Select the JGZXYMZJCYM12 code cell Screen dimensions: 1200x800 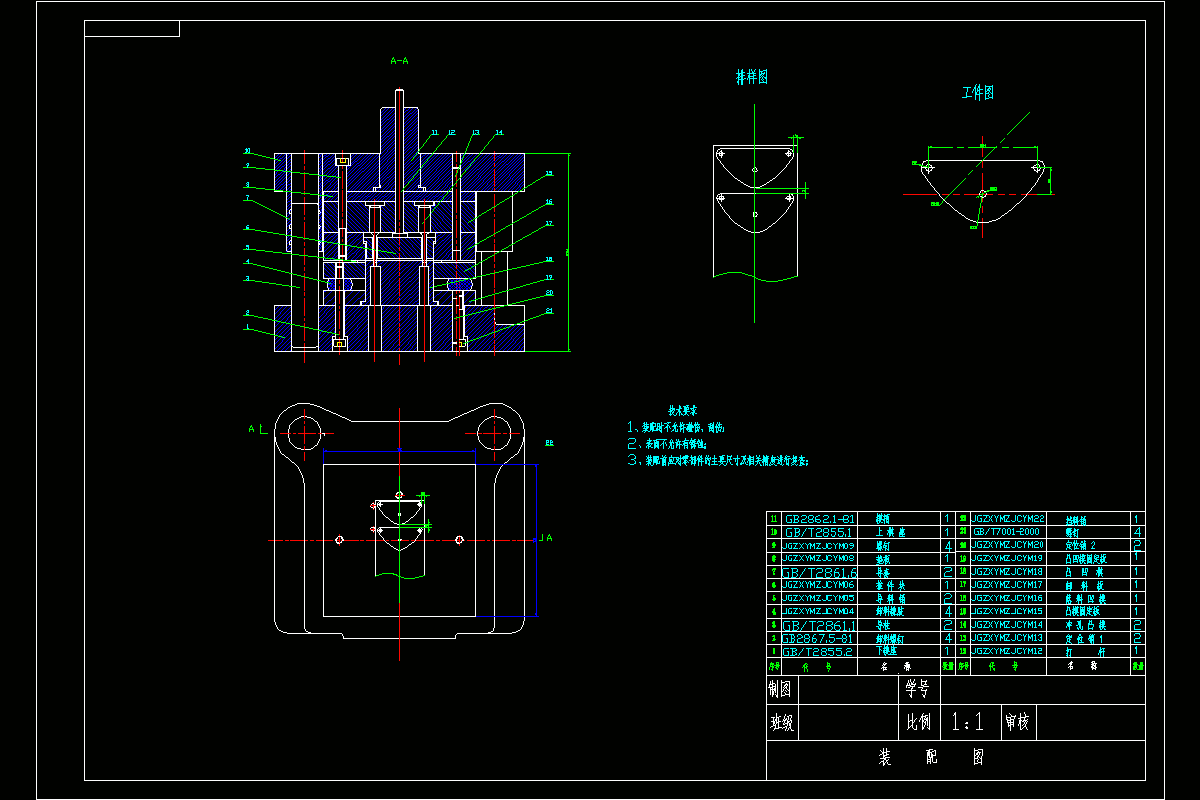(x=1007, y=651)
